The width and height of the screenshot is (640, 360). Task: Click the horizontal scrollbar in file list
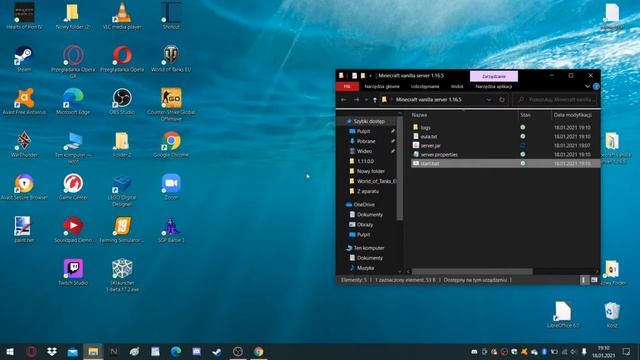click(x=472, y=271)
